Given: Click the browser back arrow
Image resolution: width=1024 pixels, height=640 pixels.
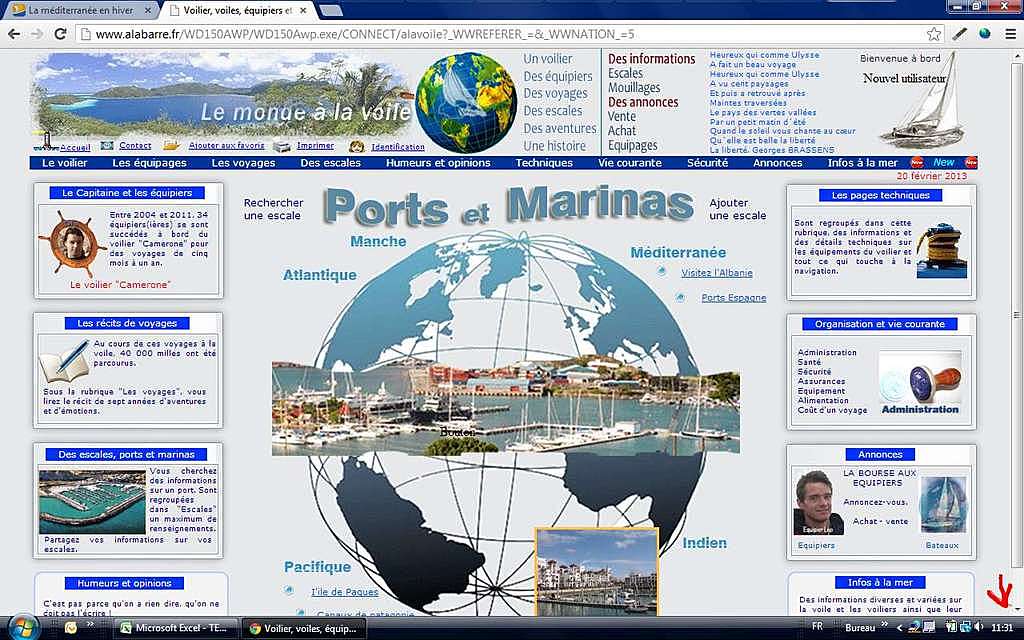Looking at the screenshot, I should pos(14,34).
